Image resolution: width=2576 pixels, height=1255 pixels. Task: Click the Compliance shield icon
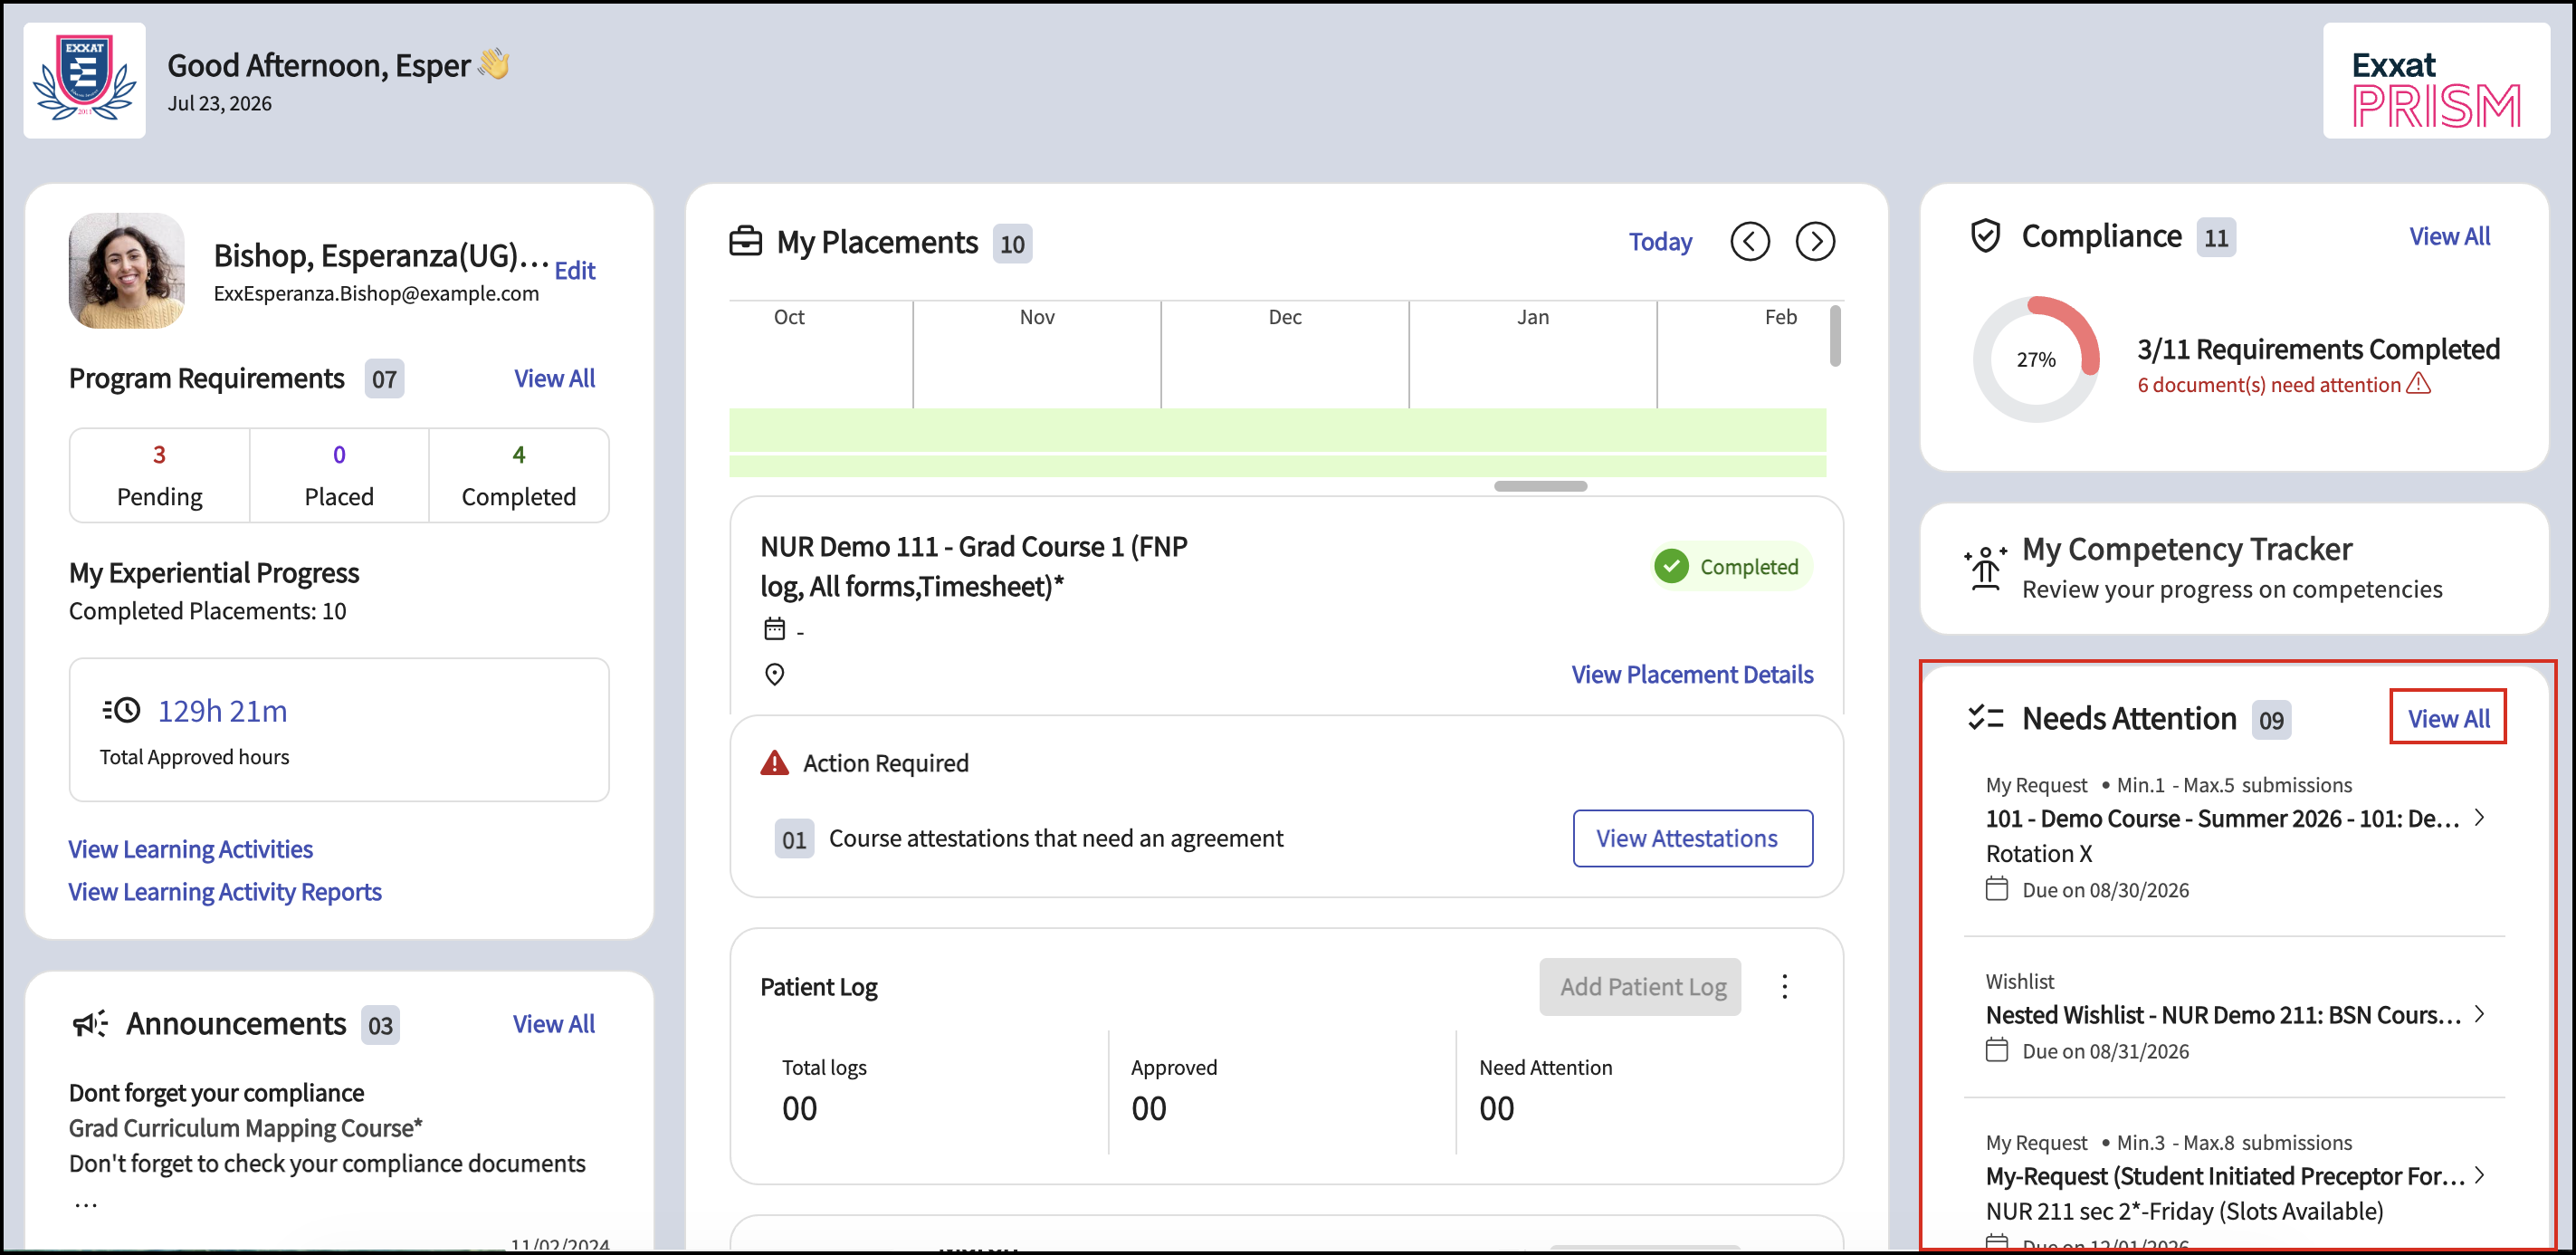click(1985, 236)
